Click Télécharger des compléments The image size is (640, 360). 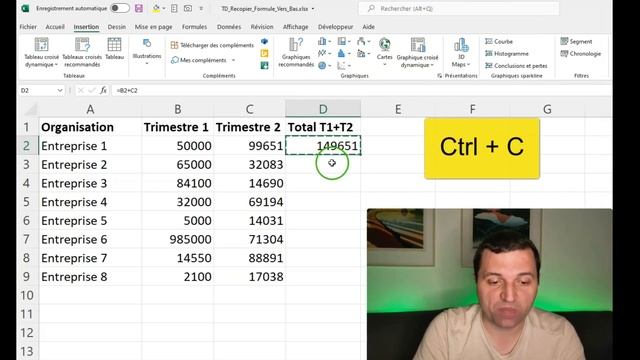click(212, 45)
